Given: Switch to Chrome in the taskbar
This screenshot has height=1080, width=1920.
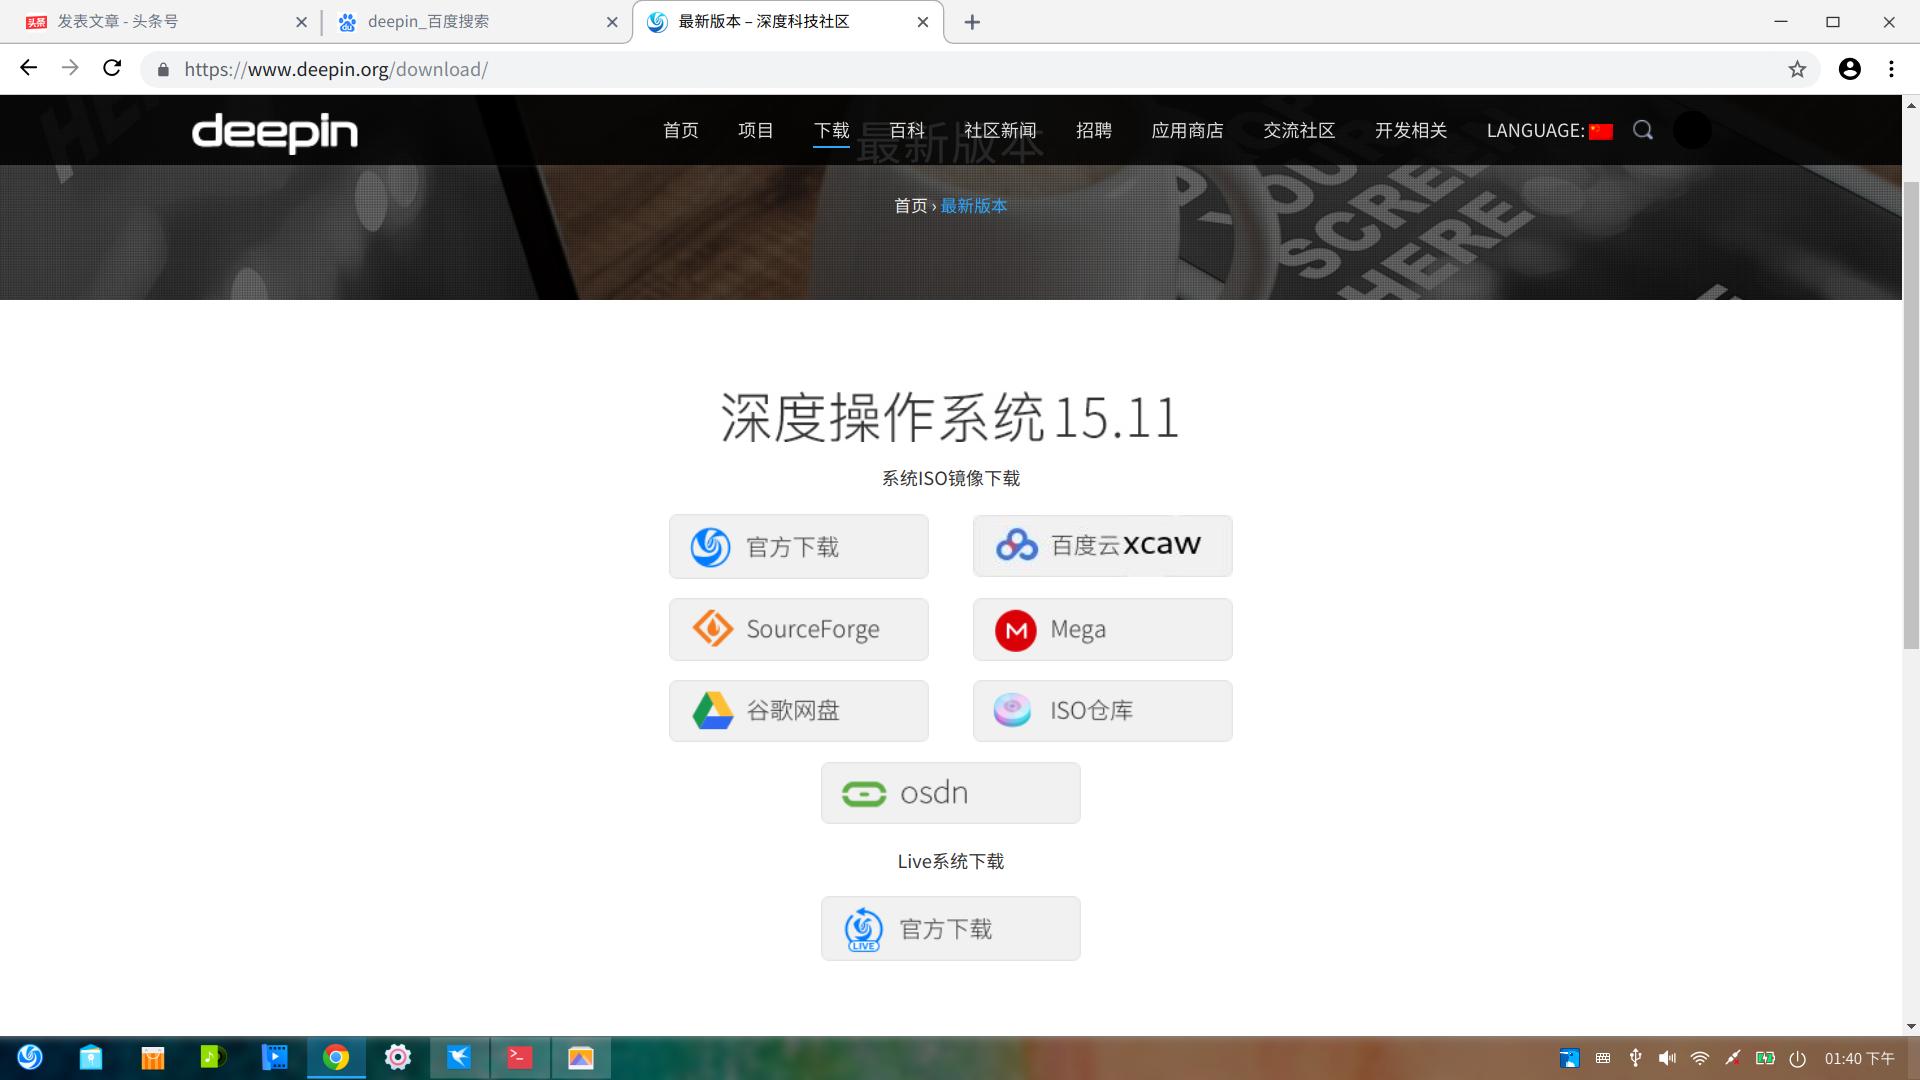Looking at the screenshot, I should pos(336,1057).
